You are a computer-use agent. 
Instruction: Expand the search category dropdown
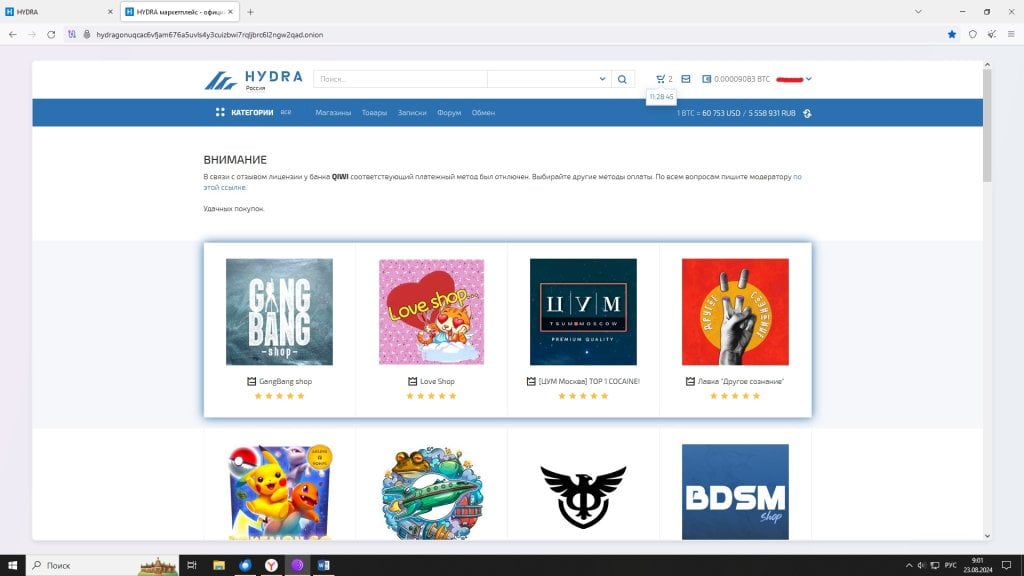[602, 79]
